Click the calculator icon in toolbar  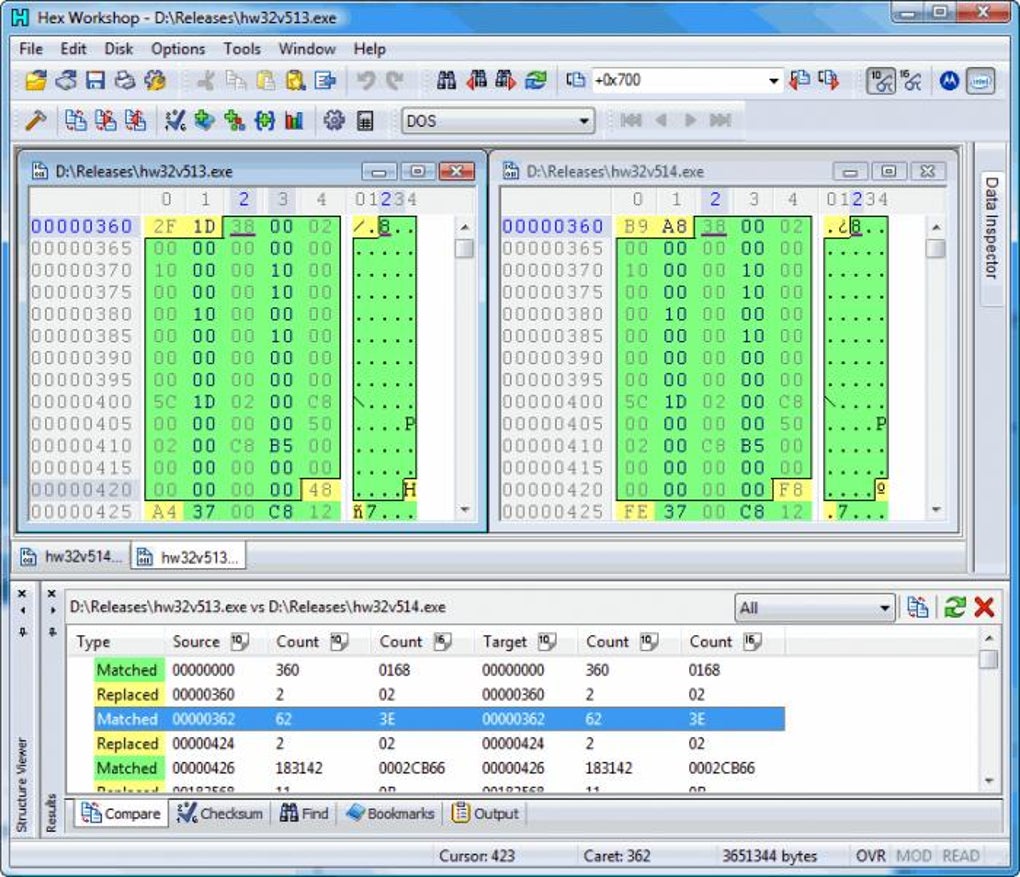[x=365, y=120]
